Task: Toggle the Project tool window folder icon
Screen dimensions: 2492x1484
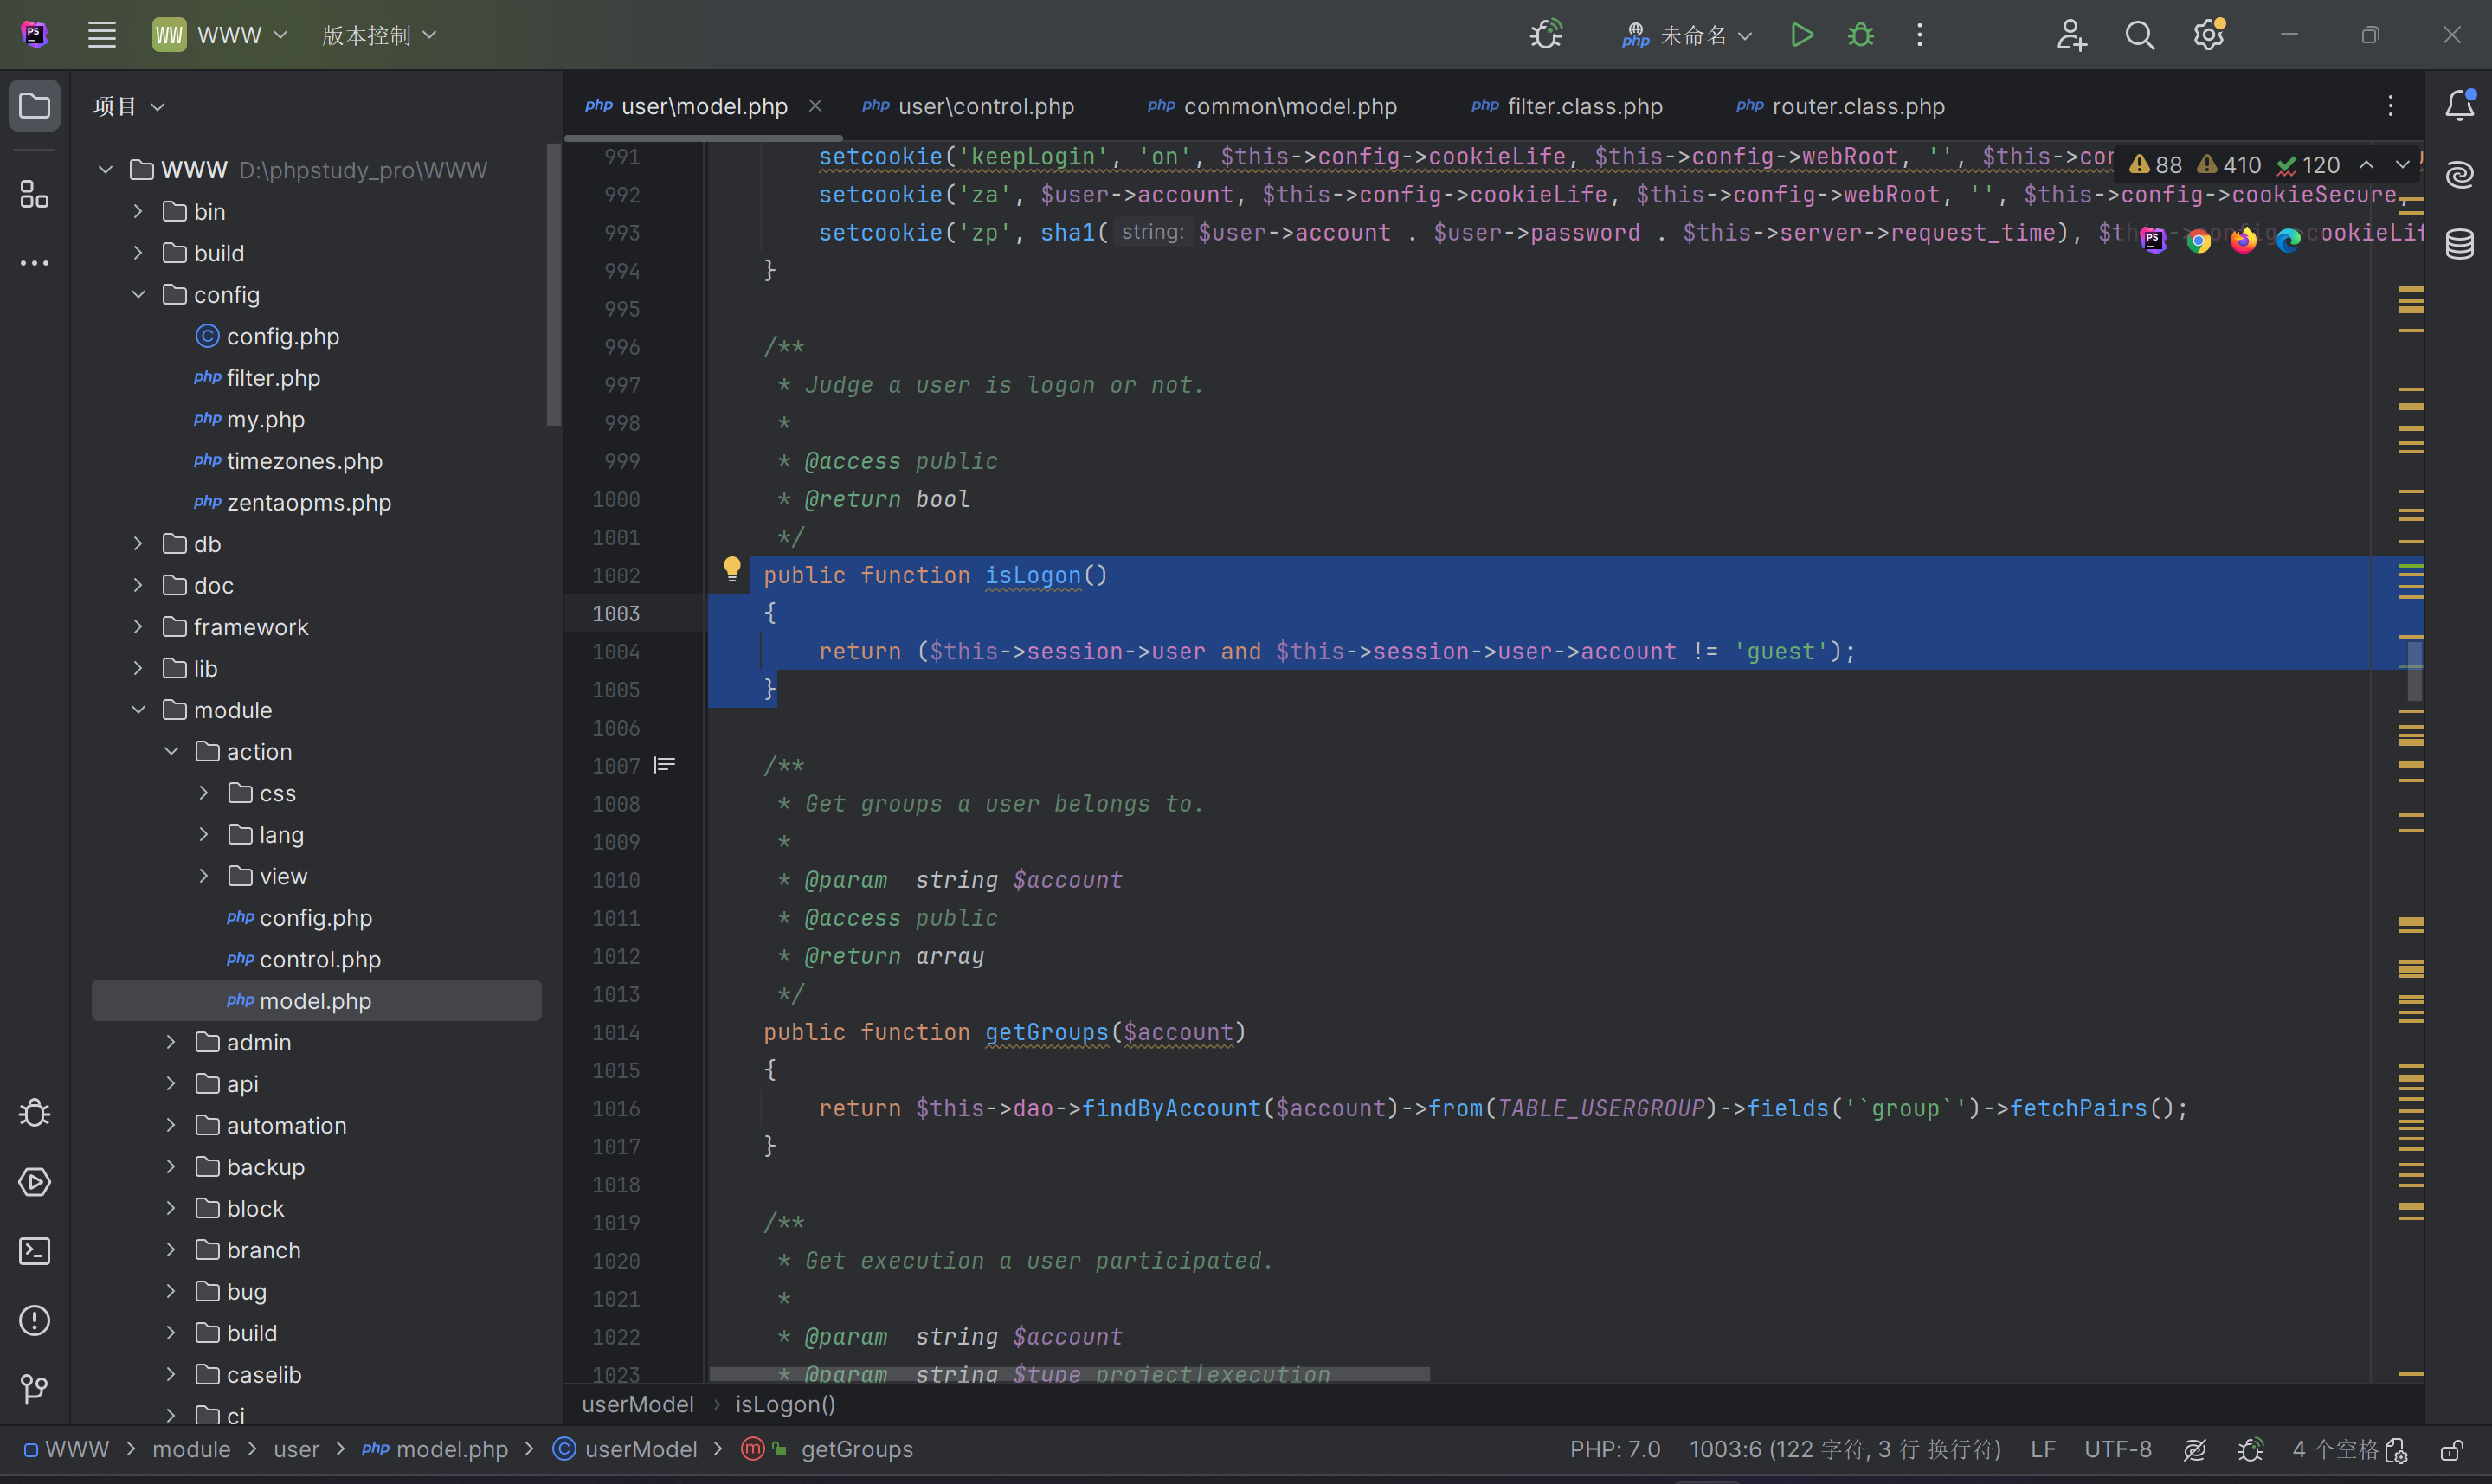Action: point(34,105)
